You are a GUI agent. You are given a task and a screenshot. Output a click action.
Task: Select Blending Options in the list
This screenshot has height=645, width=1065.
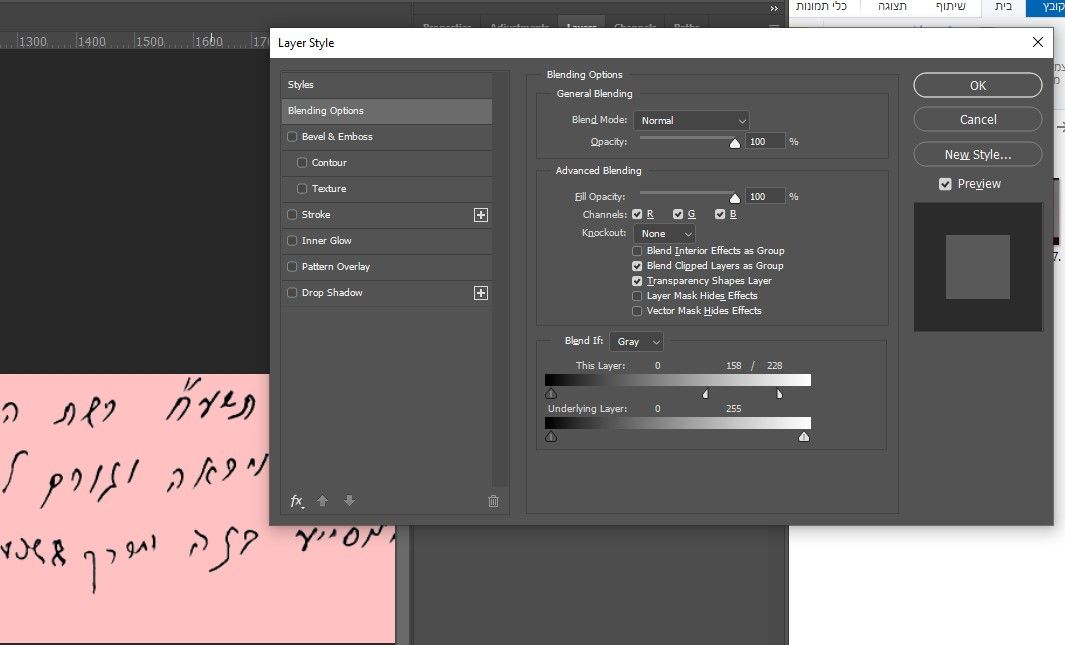point(386,111)
